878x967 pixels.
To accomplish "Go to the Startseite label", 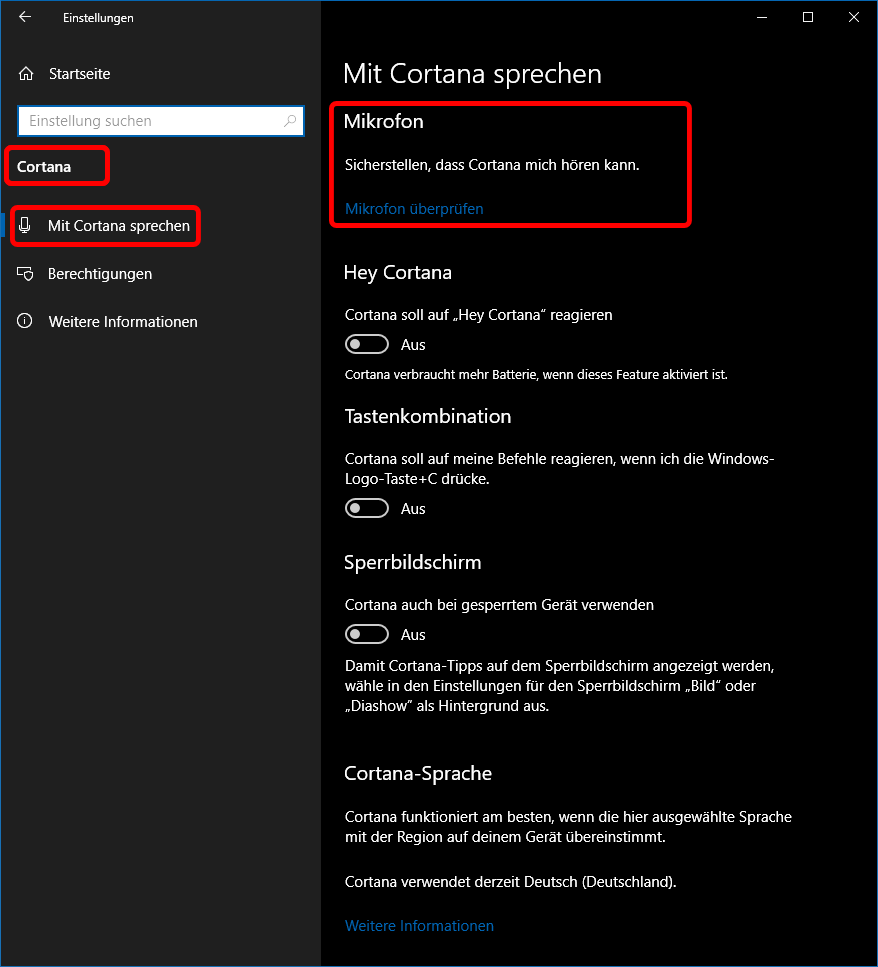I will click(x=79, y=74).
